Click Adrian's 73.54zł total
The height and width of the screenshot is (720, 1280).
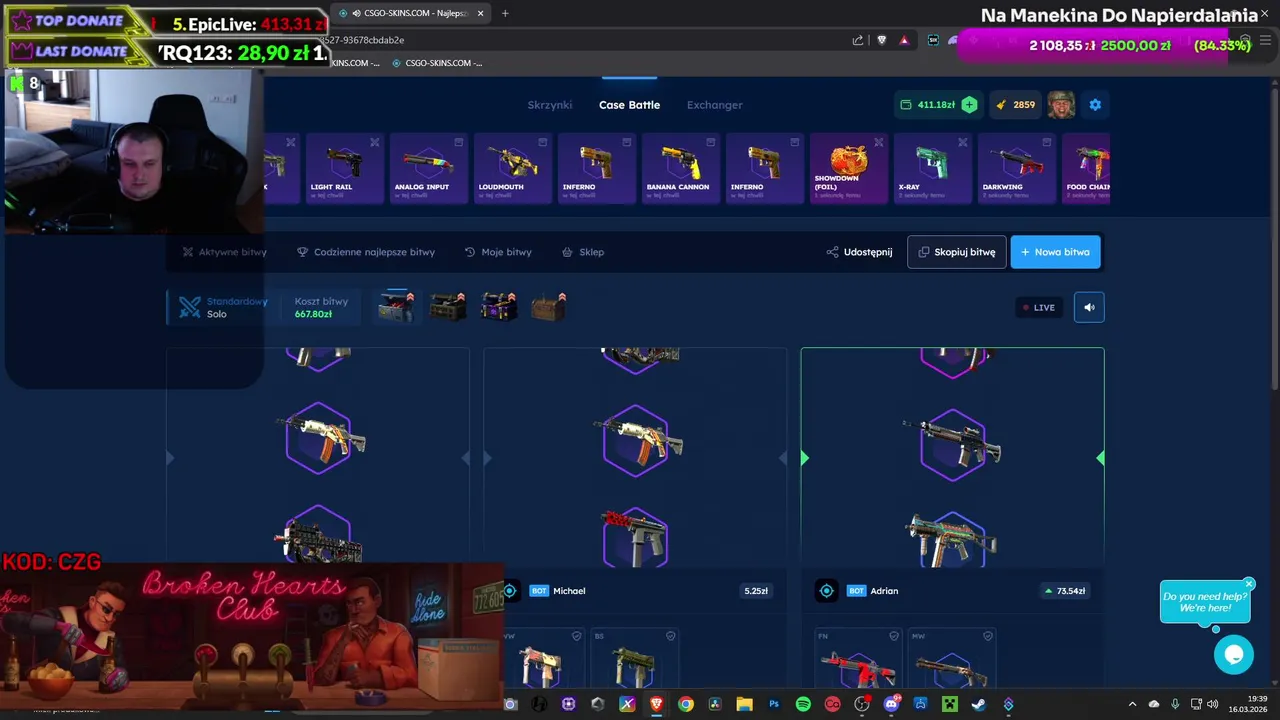pos(1064,591)
